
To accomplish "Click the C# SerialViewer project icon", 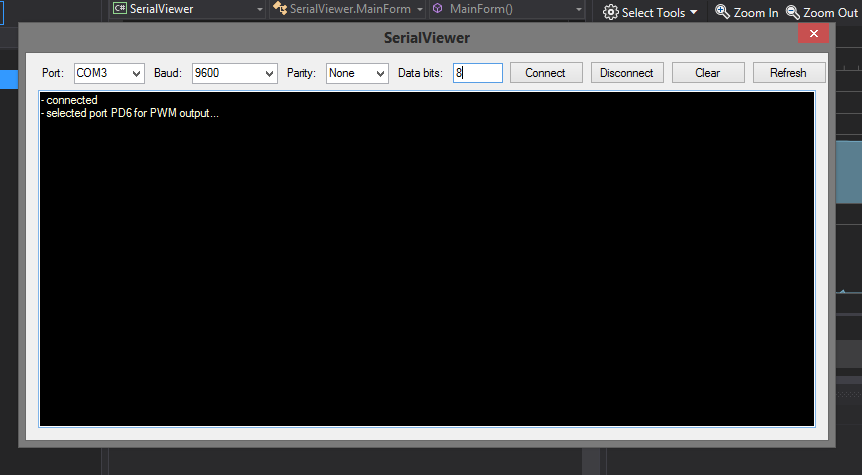I will point(119,8).
